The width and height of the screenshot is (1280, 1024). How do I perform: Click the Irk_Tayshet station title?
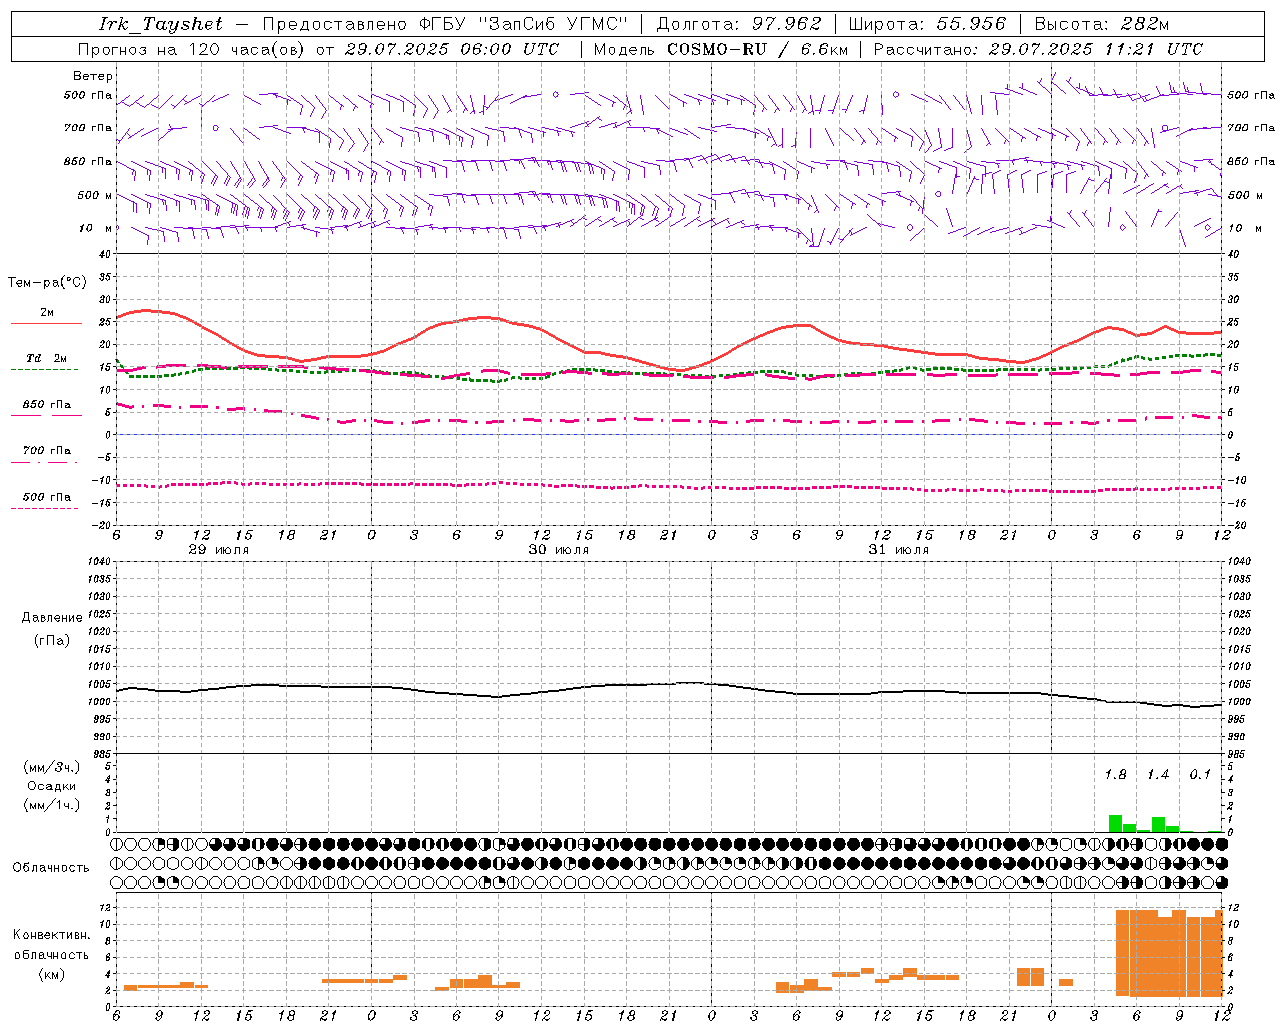tap(161, 24)
